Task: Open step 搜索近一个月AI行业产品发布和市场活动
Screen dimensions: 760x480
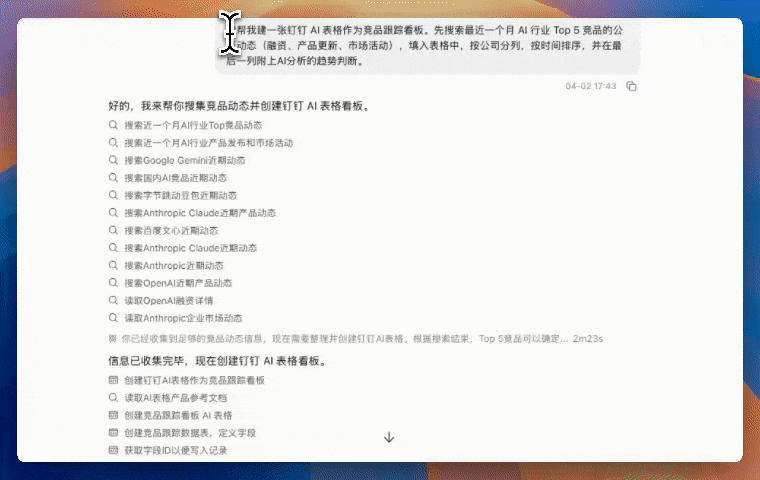Action: pos(209,143)
